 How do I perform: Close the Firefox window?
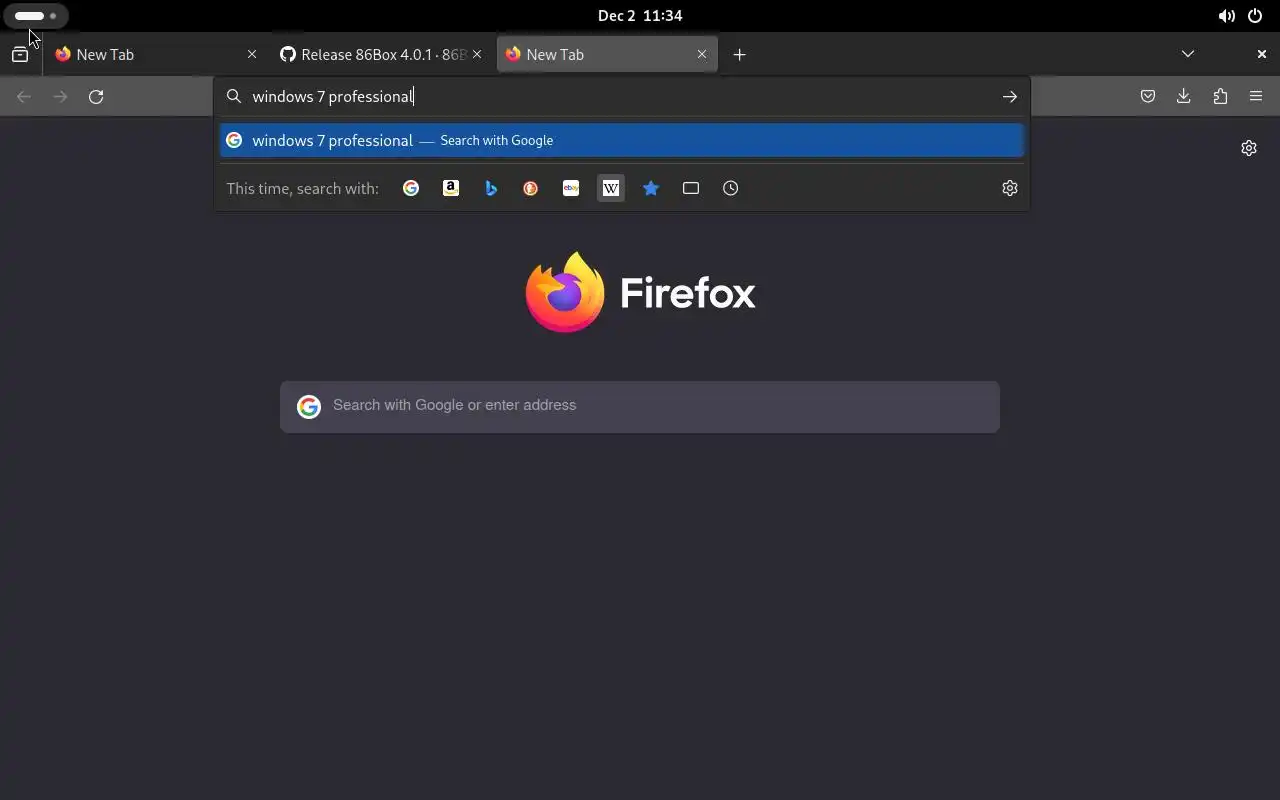pos(1262,54)
